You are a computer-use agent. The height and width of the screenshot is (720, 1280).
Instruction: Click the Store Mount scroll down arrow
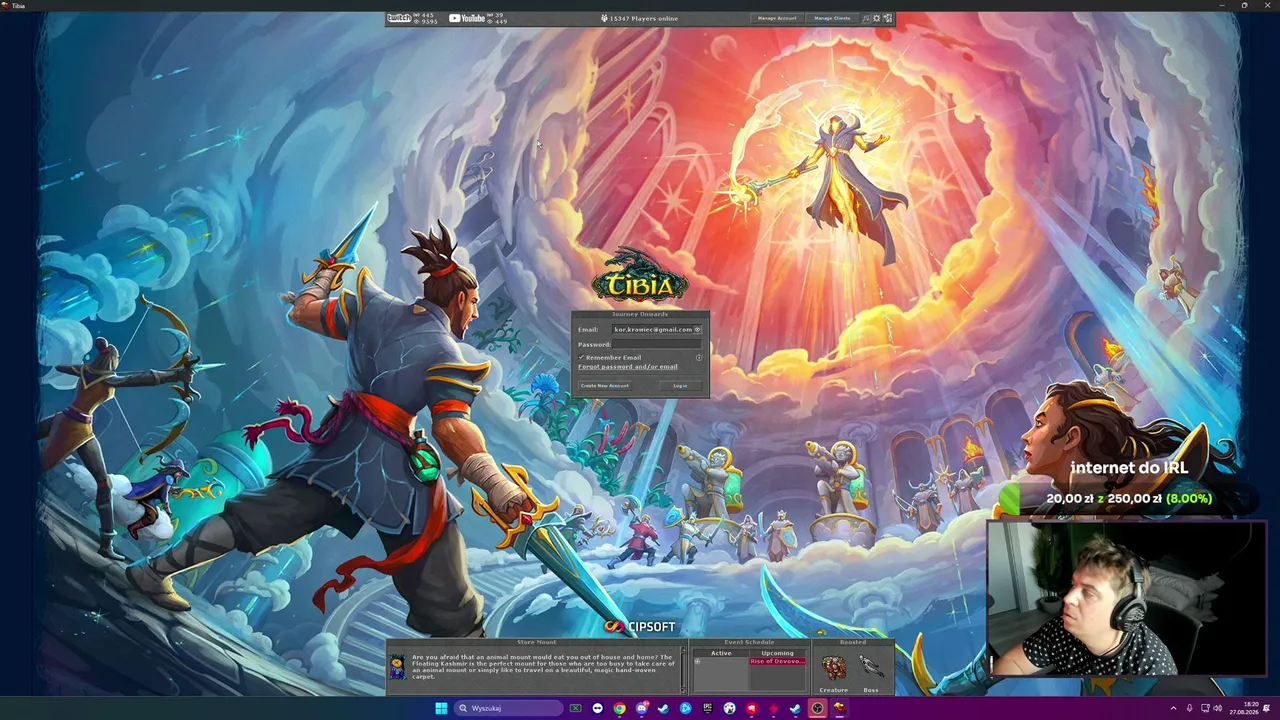coord(684,689)
